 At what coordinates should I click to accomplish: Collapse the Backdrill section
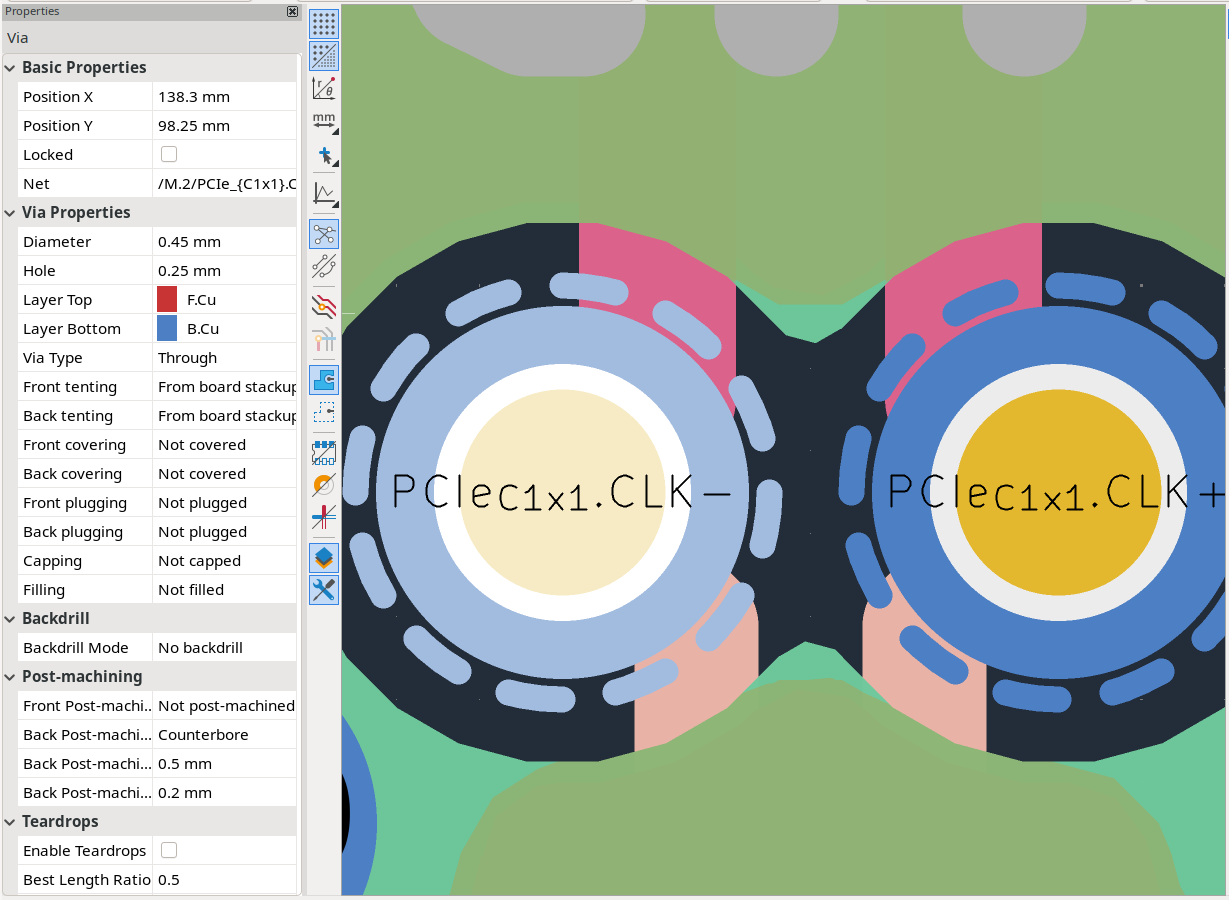(11, 619)
